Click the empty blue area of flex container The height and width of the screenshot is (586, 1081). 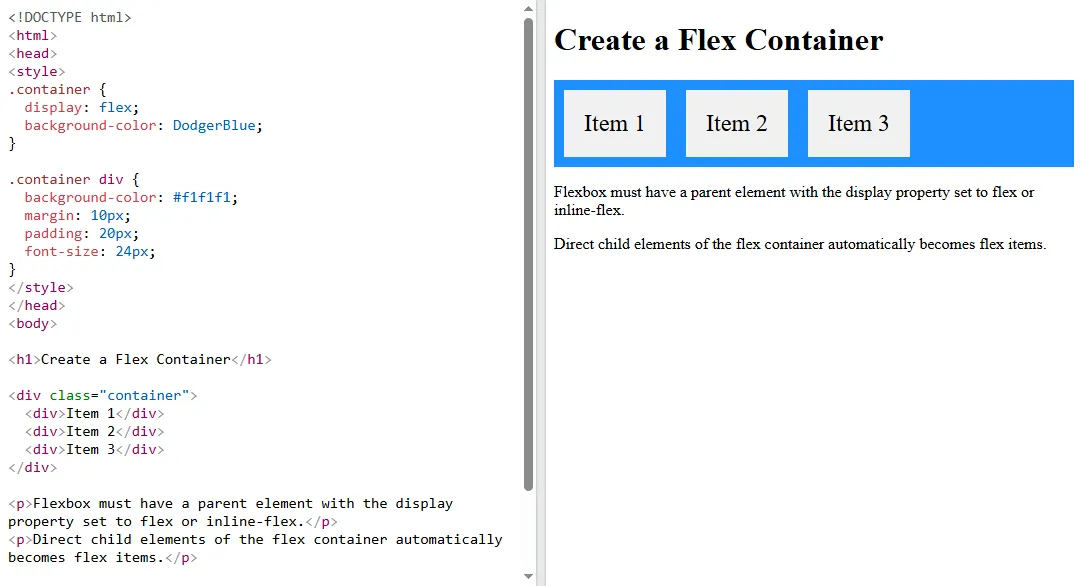(990, 124)
